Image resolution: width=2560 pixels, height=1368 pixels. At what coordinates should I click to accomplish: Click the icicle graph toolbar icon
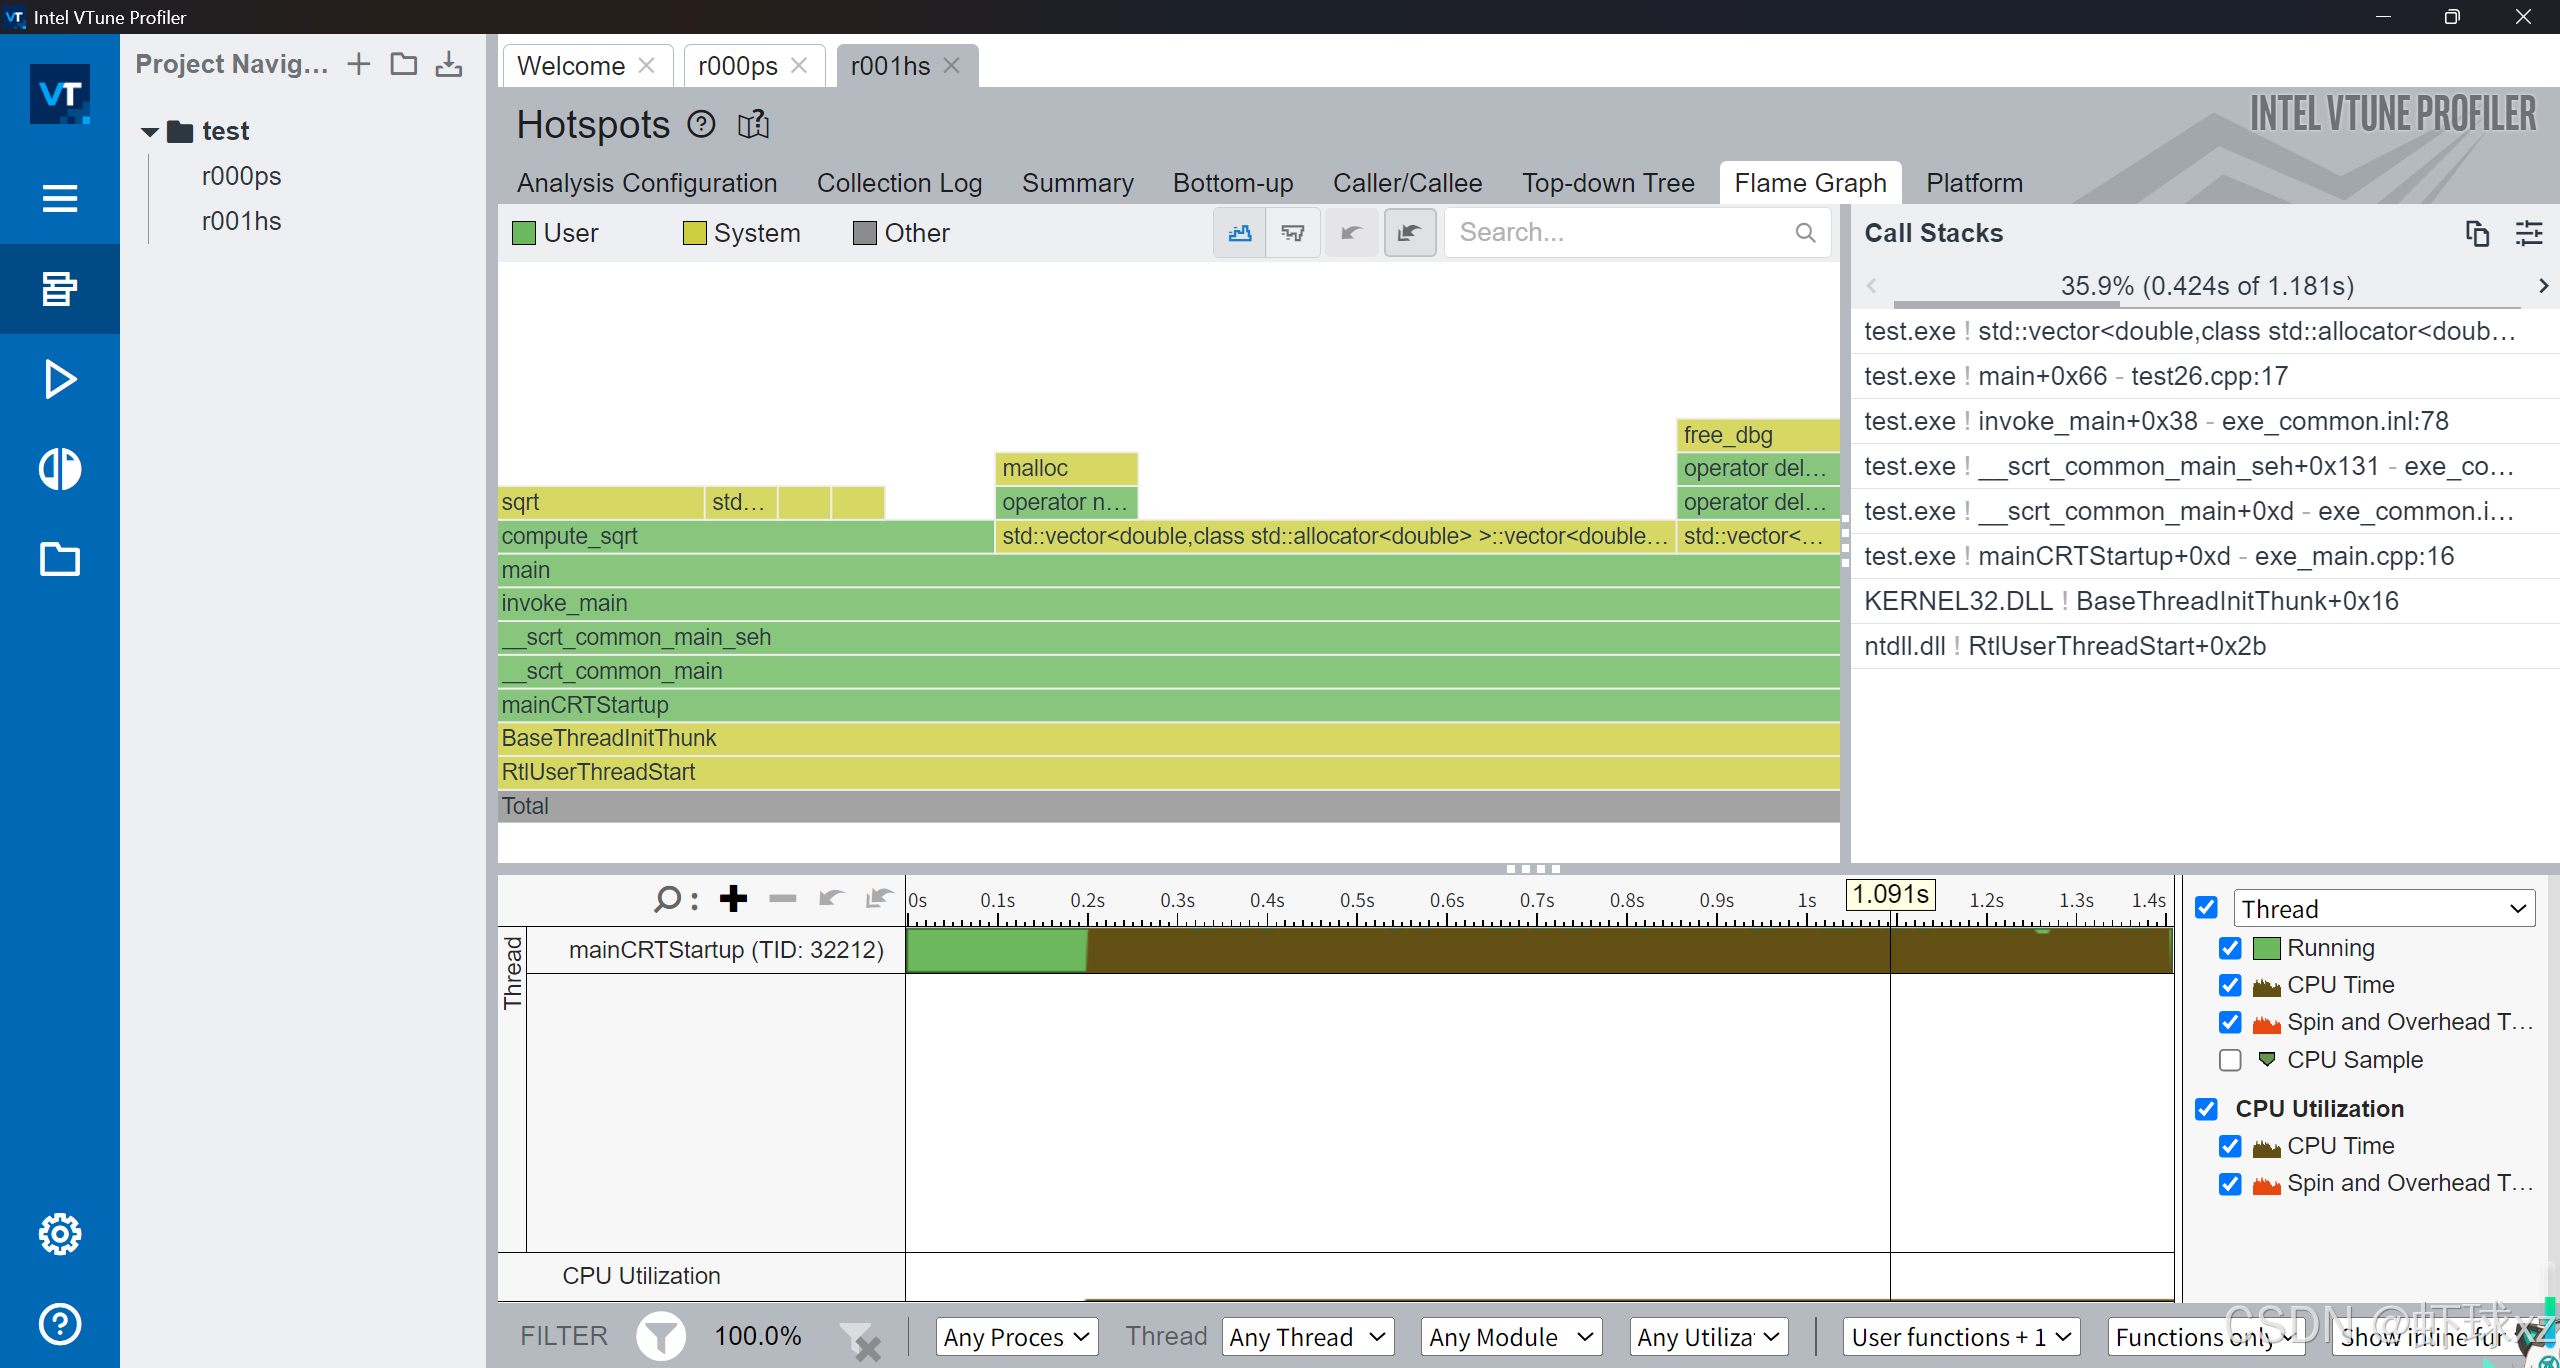point(1293,233)
